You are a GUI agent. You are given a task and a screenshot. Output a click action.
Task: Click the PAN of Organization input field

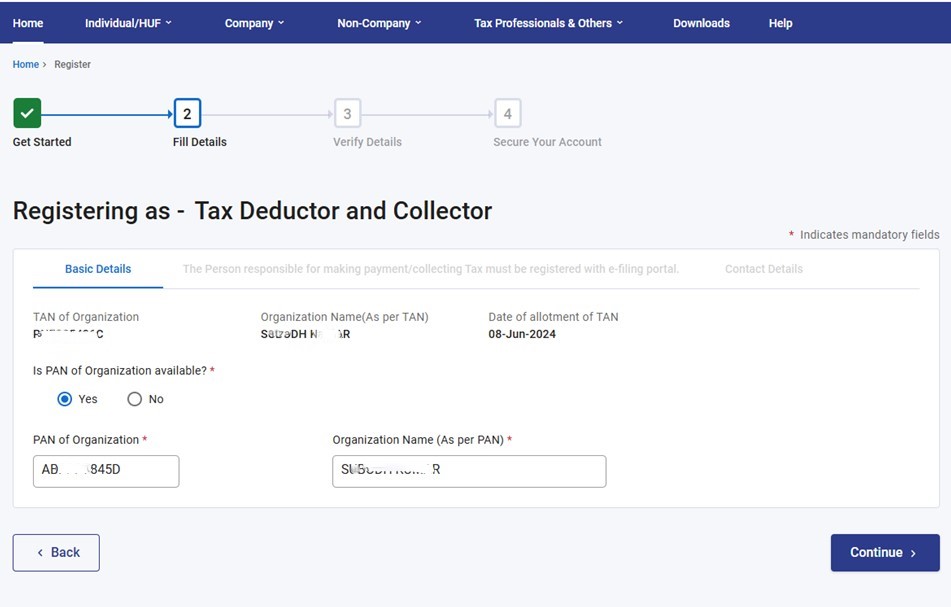tap(106, 471)
